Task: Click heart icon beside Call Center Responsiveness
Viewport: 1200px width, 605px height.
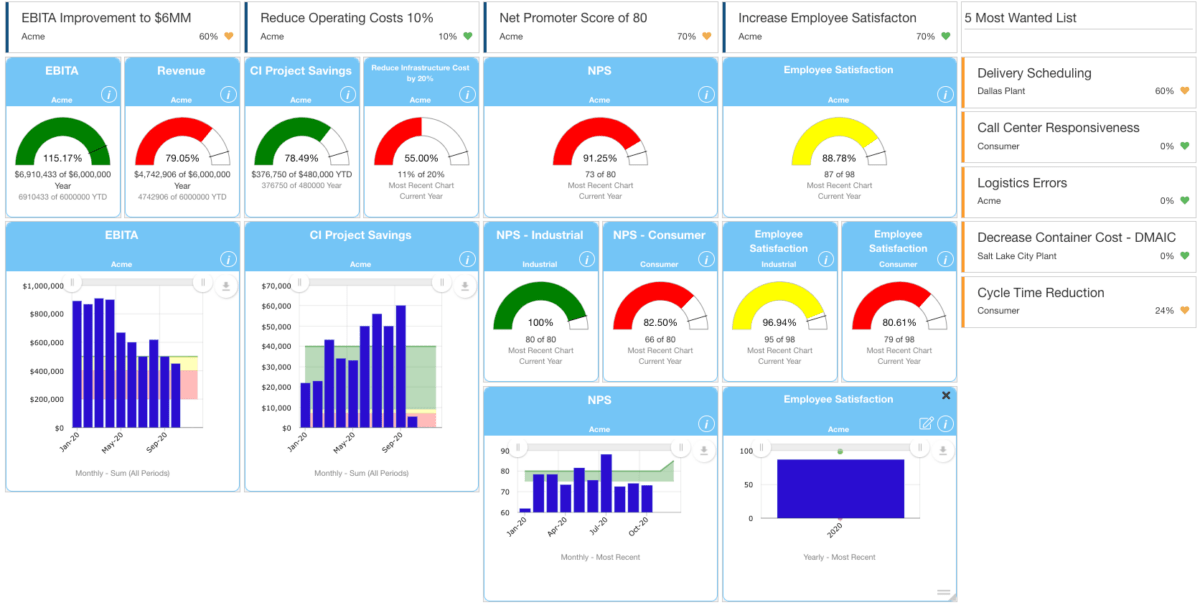Action: click(1184, 146)
